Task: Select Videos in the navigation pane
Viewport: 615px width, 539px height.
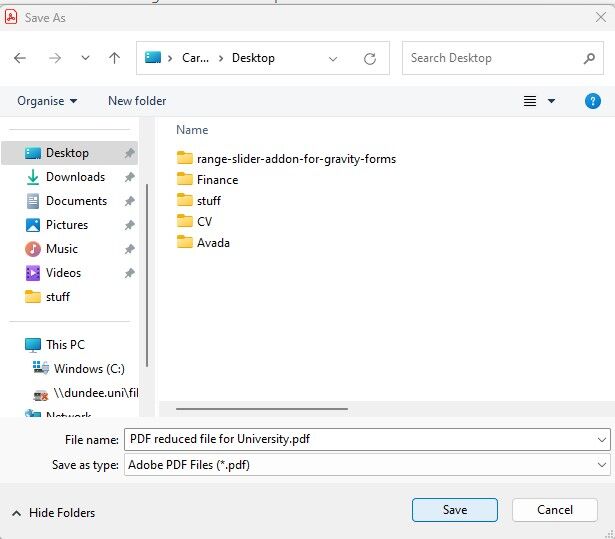Action: (69, 273)
